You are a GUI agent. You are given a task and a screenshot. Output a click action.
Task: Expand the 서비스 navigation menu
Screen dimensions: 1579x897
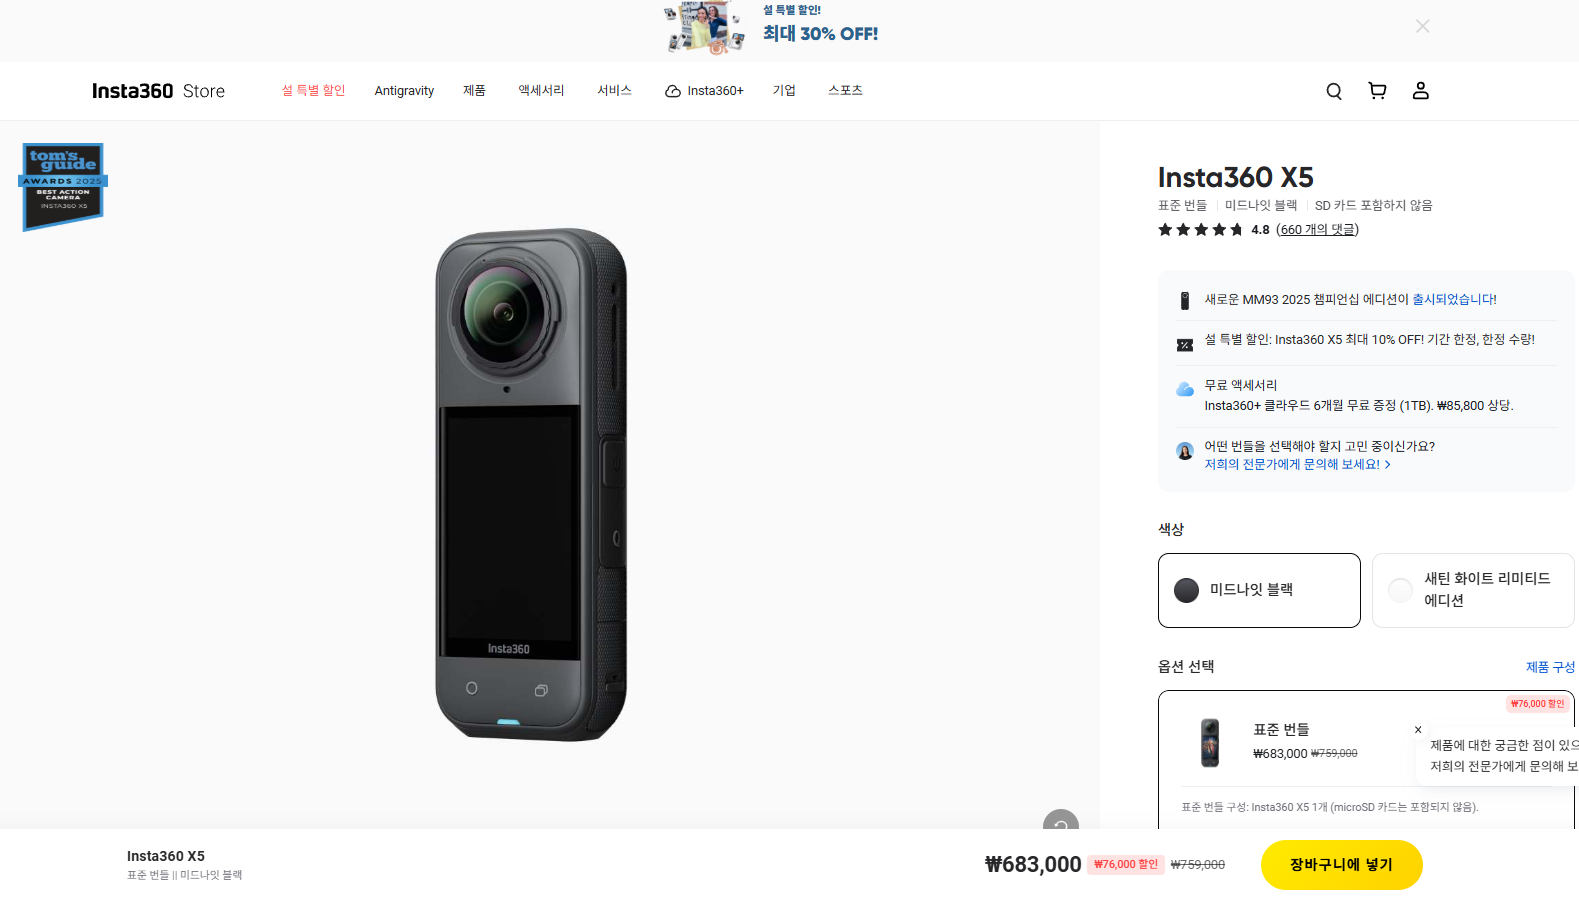click(614, 91)
